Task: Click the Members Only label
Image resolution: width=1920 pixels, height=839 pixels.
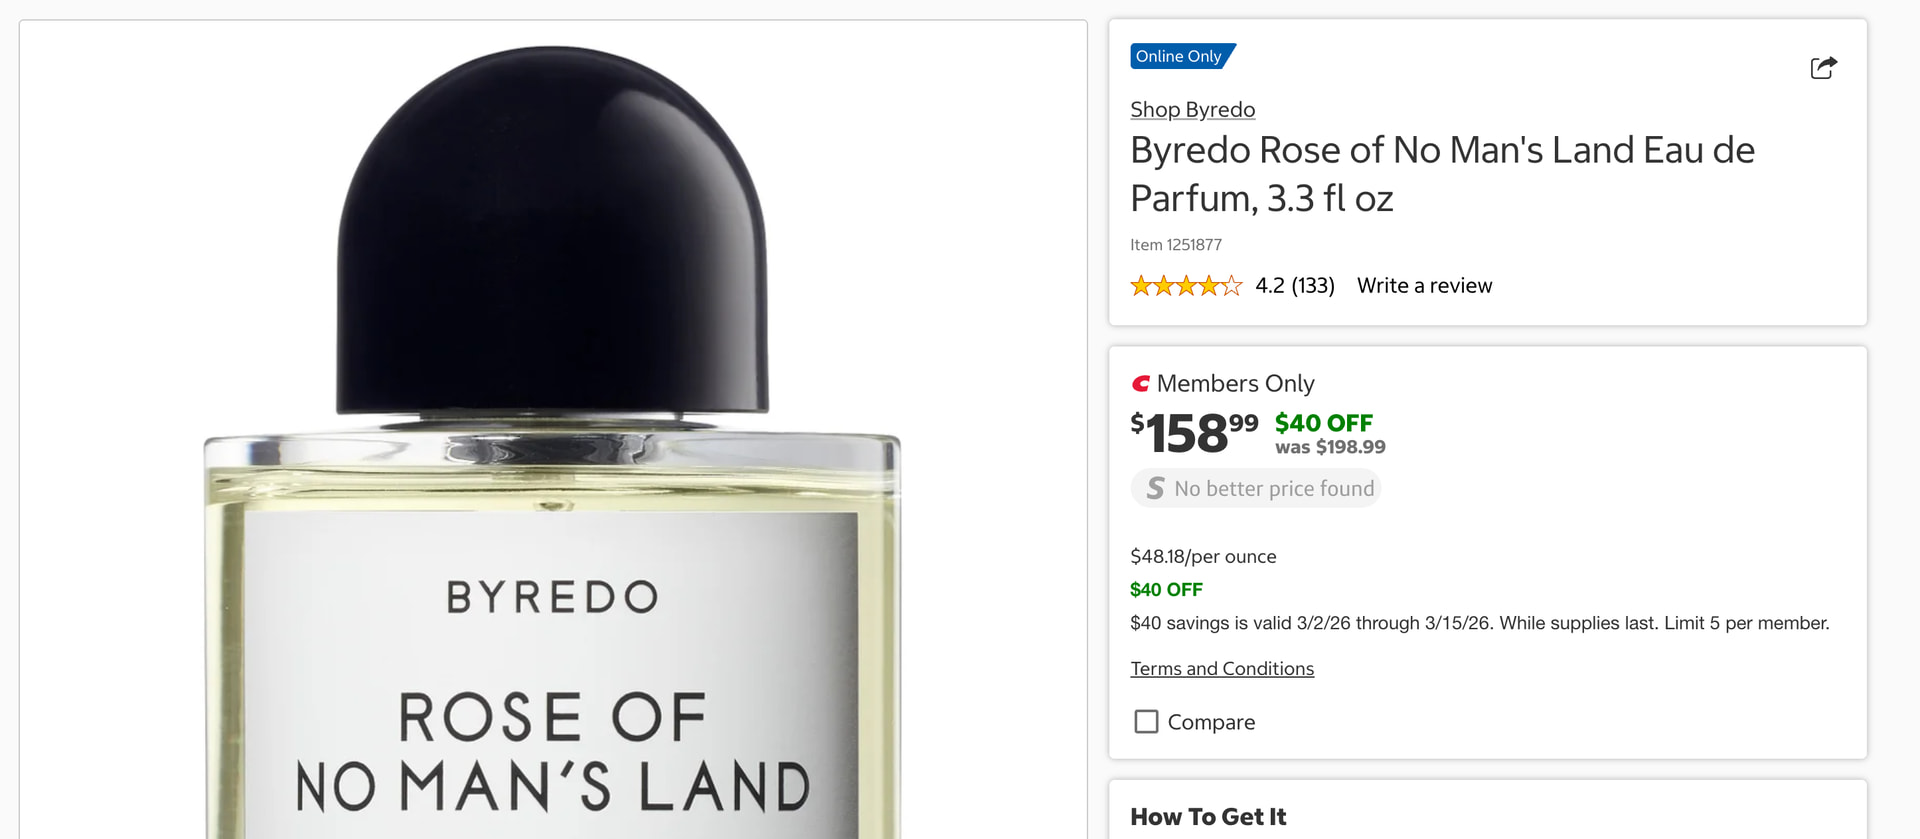Action: tap(1235, 384)
